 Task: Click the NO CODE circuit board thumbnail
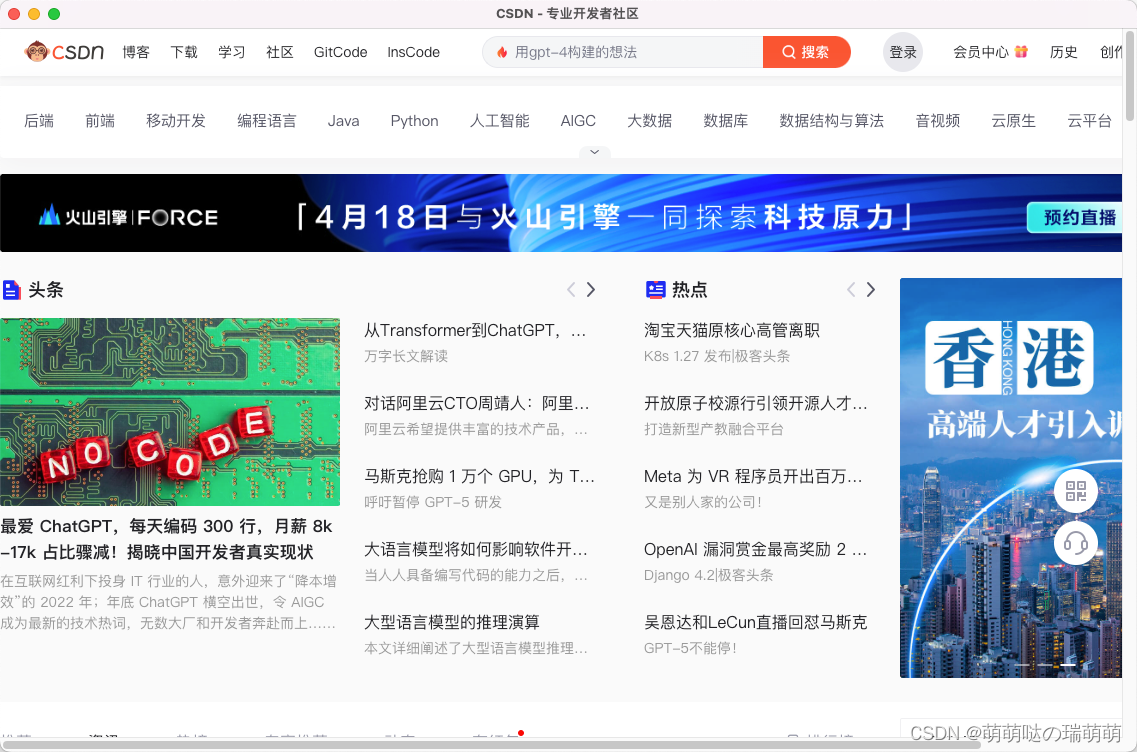pos(170,412)
